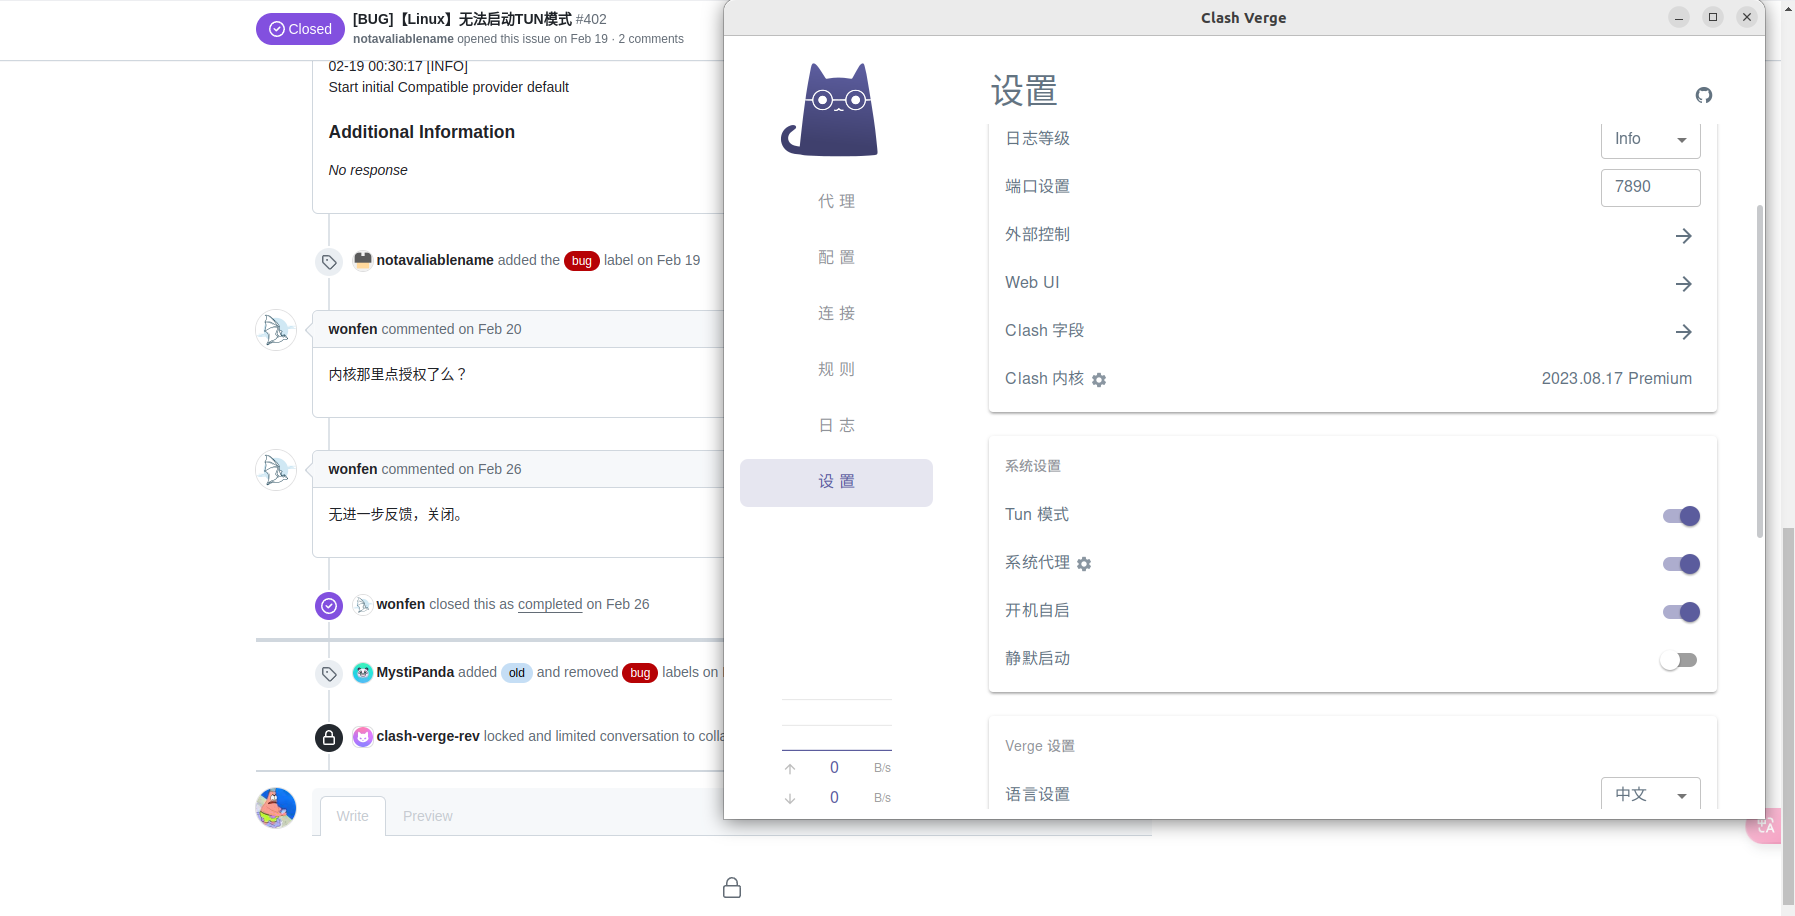
Task: Click the clash-verge-rev small avatar
Action: coord(363,737)
